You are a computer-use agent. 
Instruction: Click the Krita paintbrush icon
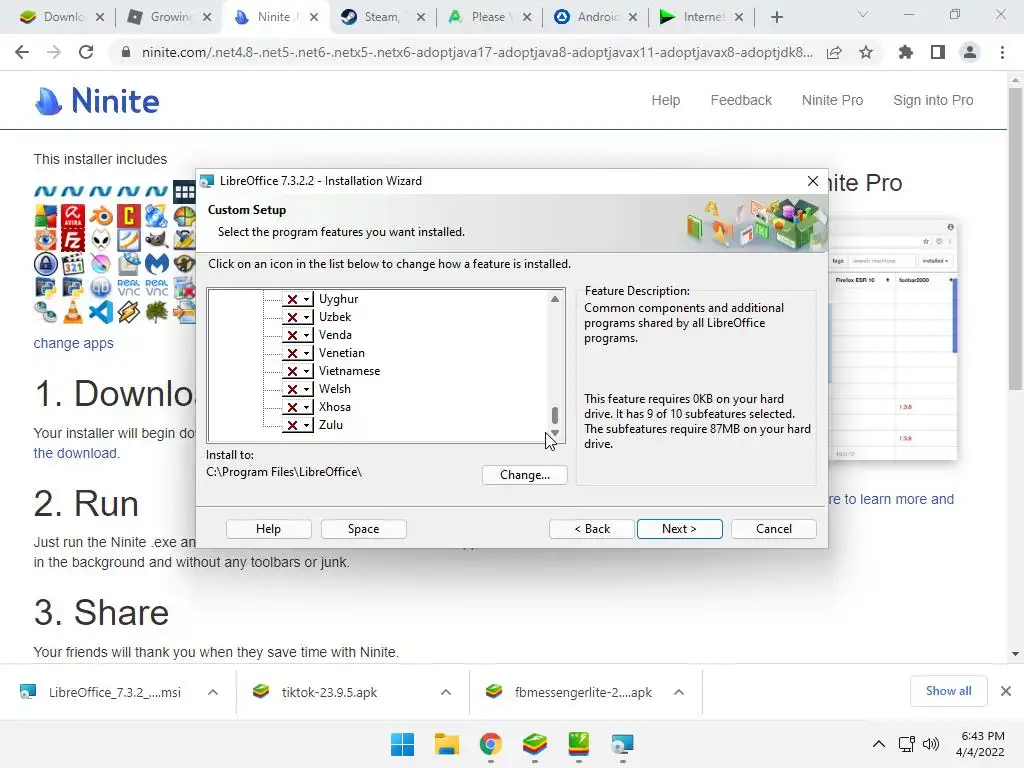(x=101, y=264)
